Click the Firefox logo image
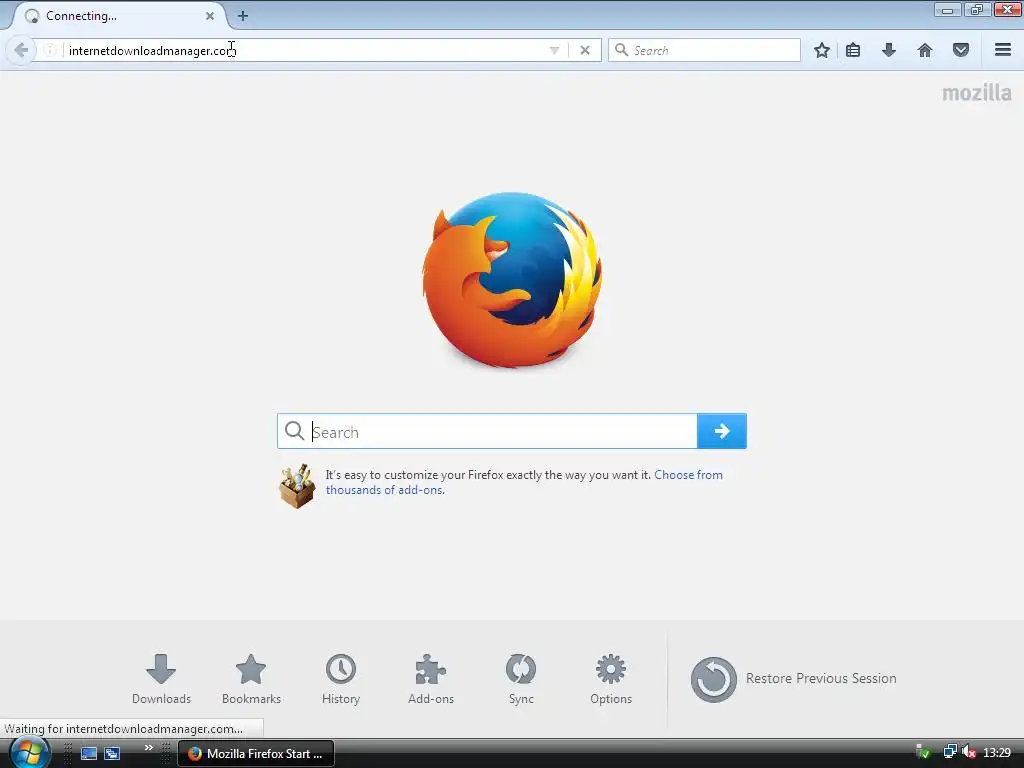 point(512,280)
